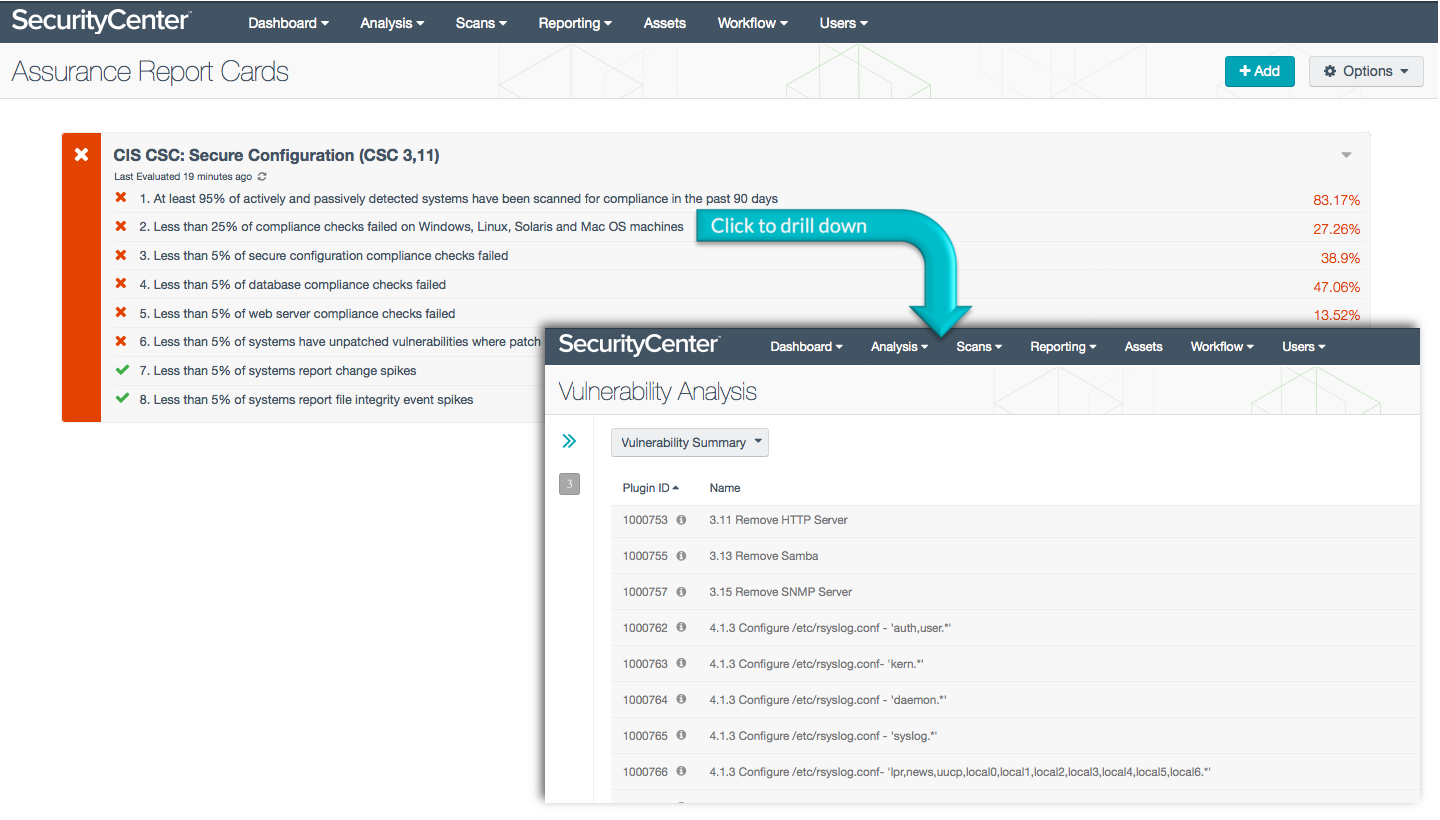Image resolution: width=1440 pixels, height=820 pixels.
Task: Collapse the CIS CSC report card arrow
Action: tap(1346, 155)
